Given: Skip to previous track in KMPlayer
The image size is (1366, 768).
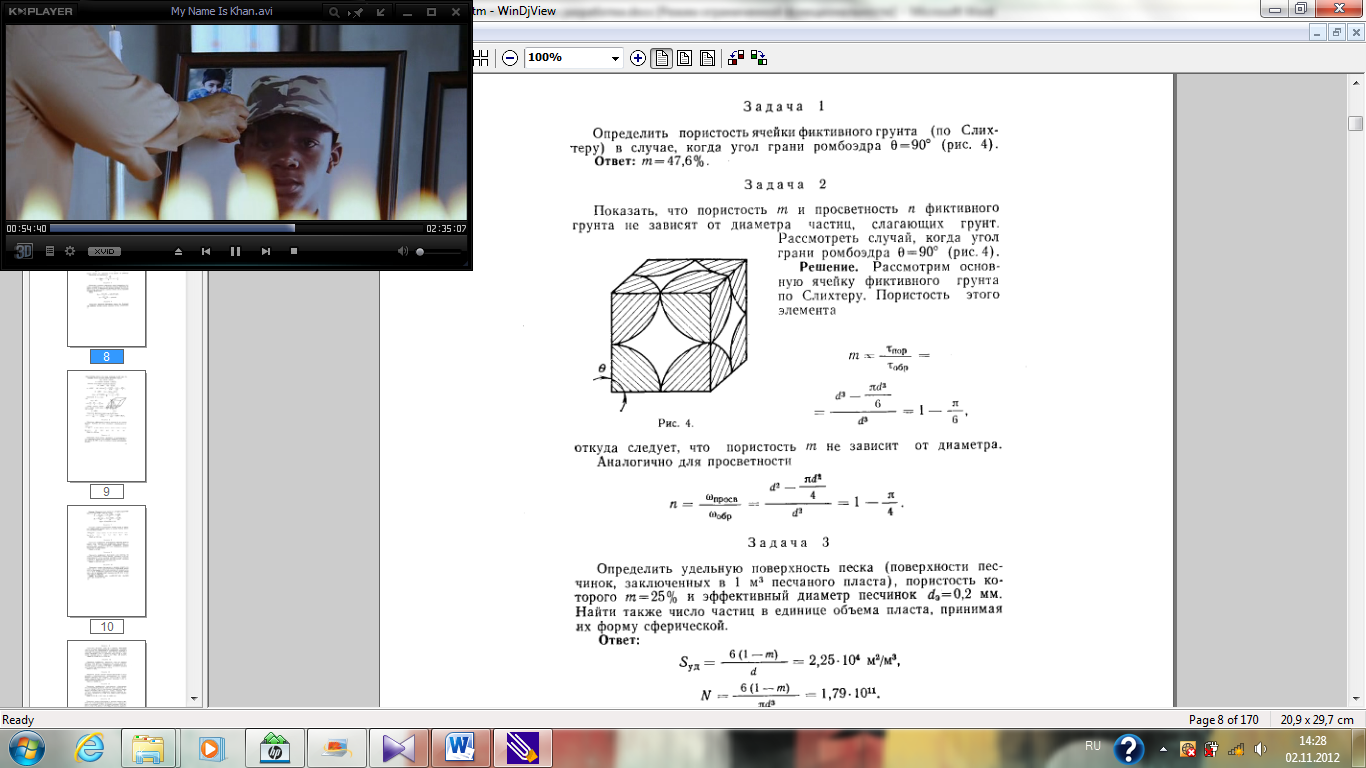Looking at the screenshot, I should [206, 251].
